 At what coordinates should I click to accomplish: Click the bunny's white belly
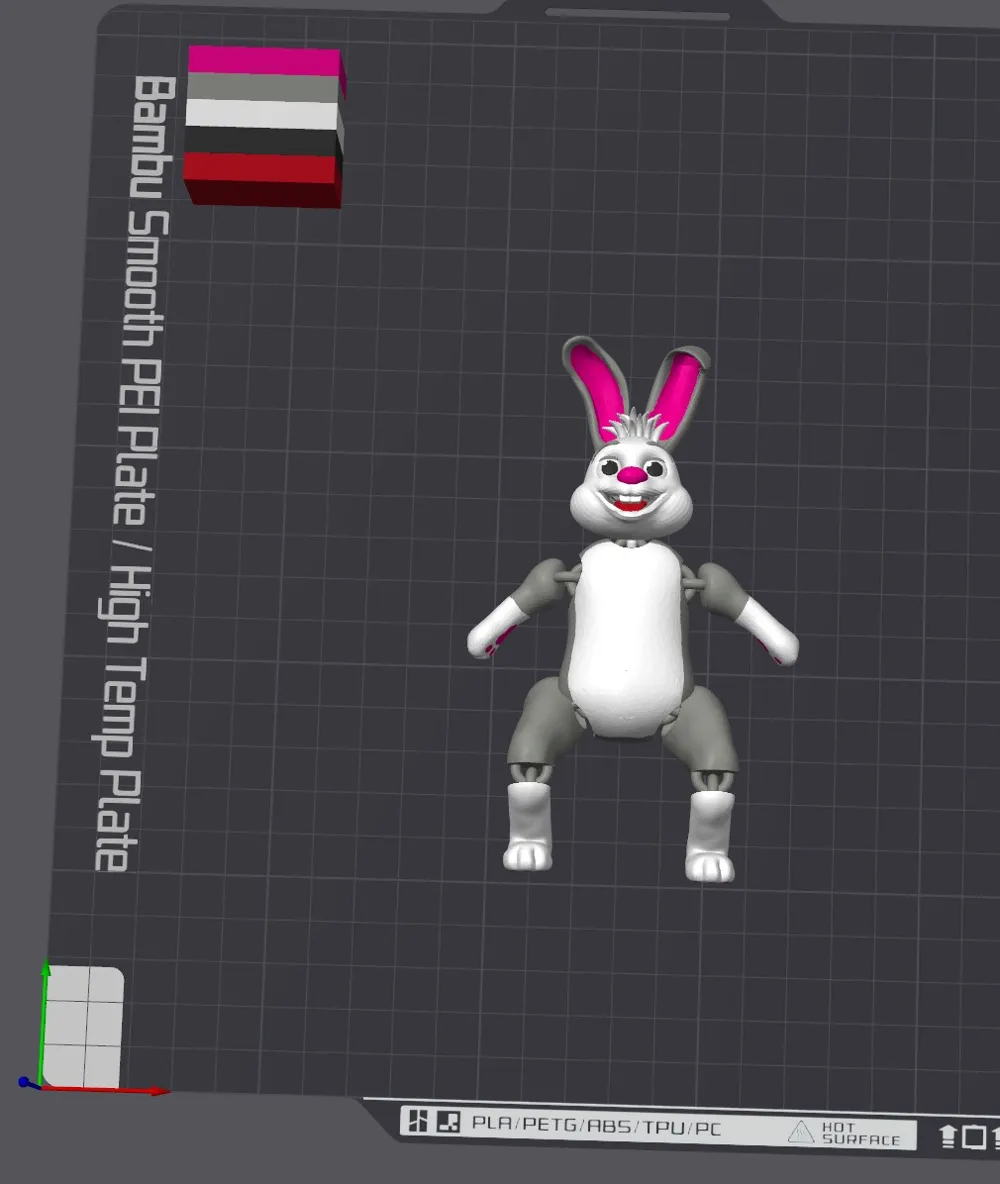627,638
